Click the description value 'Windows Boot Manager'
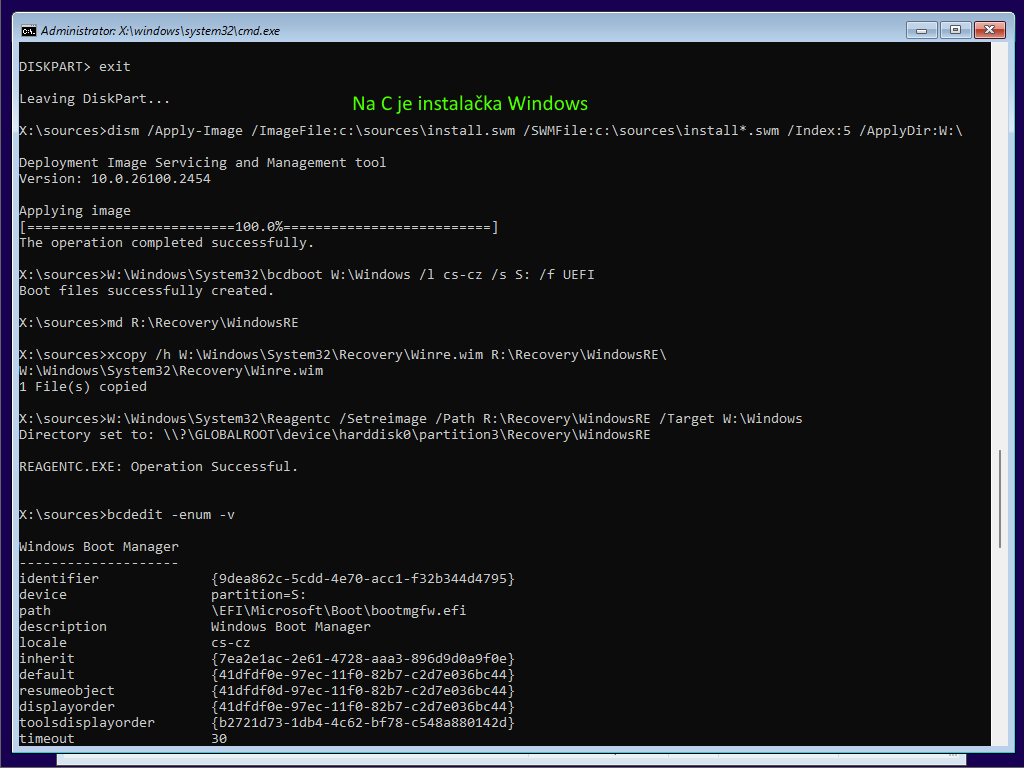1024x768 pixels. [x=291, y=627]
